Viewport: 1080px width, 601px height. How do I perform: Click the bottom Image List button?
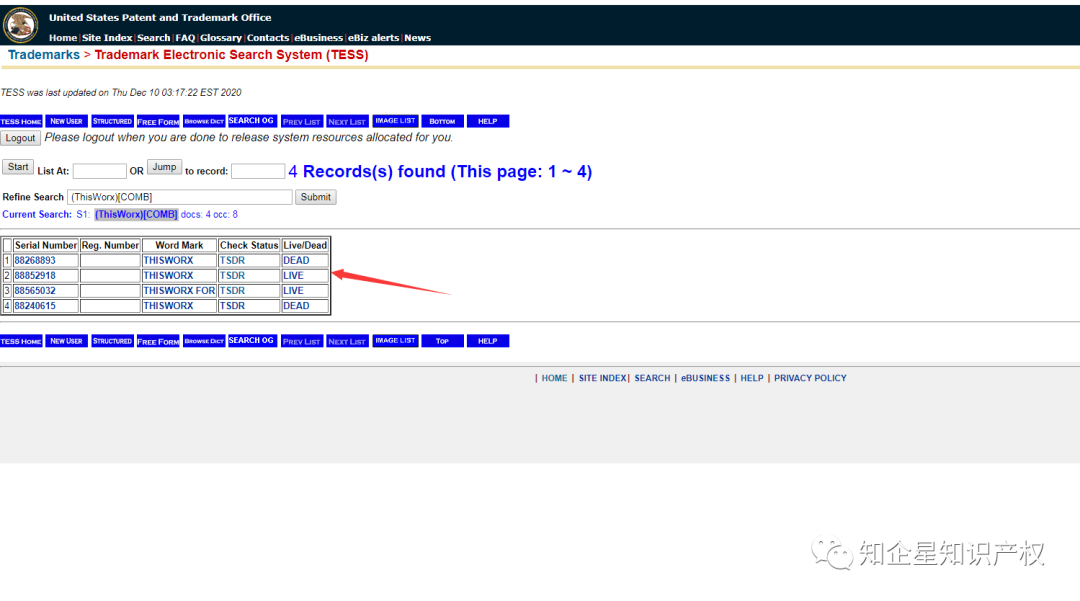395,341
